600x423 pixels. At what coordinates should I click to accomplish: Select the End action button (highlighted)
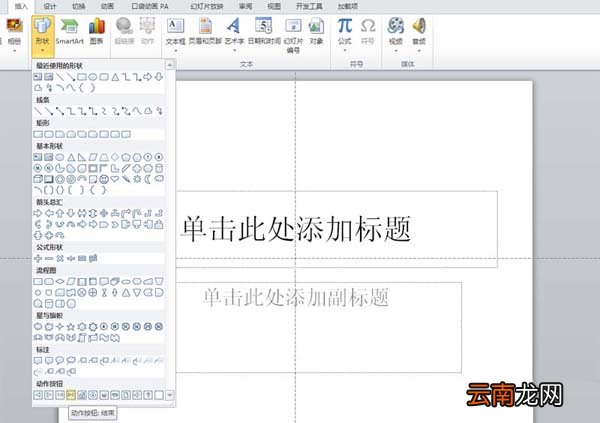pos(71,395)
